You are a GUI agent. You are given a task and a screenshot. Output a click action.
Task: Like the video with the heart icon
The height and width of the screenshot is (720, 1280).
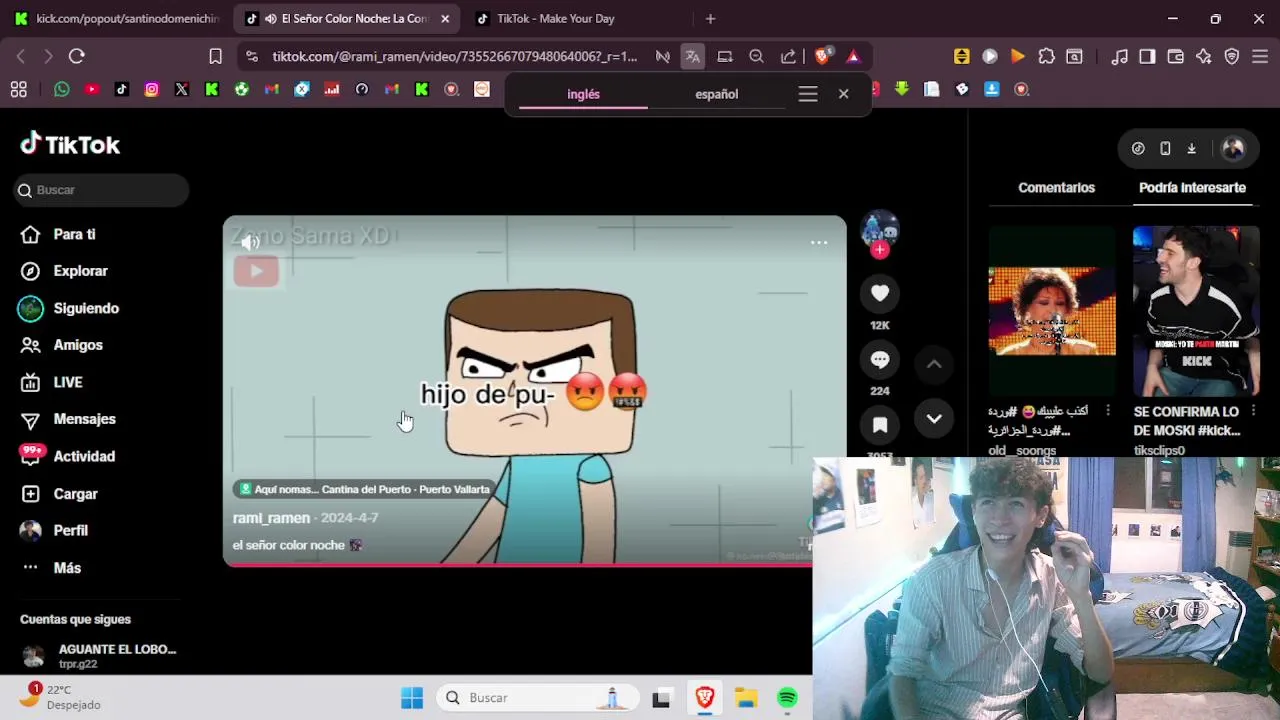tap(880, 293)
